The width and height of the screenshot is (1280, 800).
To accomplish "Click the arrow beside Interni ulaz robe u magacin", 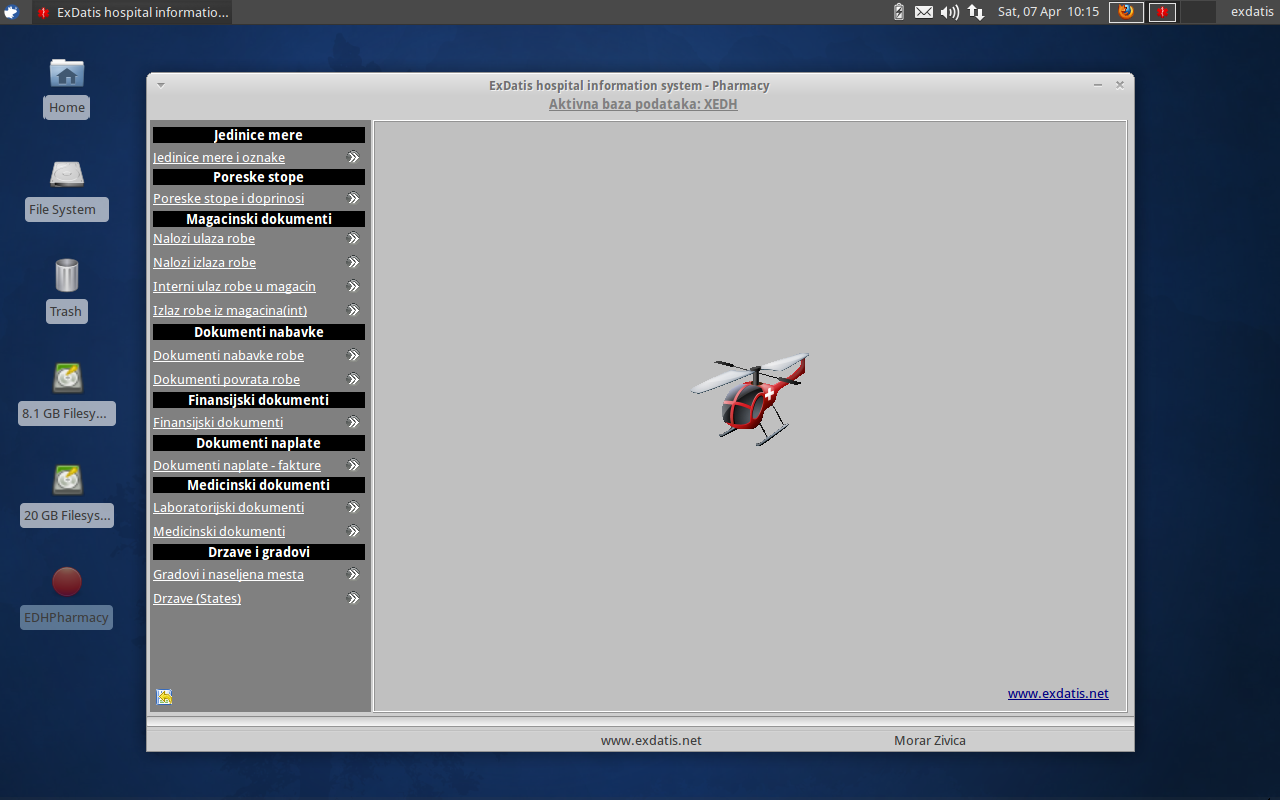I will coord(353,286).
